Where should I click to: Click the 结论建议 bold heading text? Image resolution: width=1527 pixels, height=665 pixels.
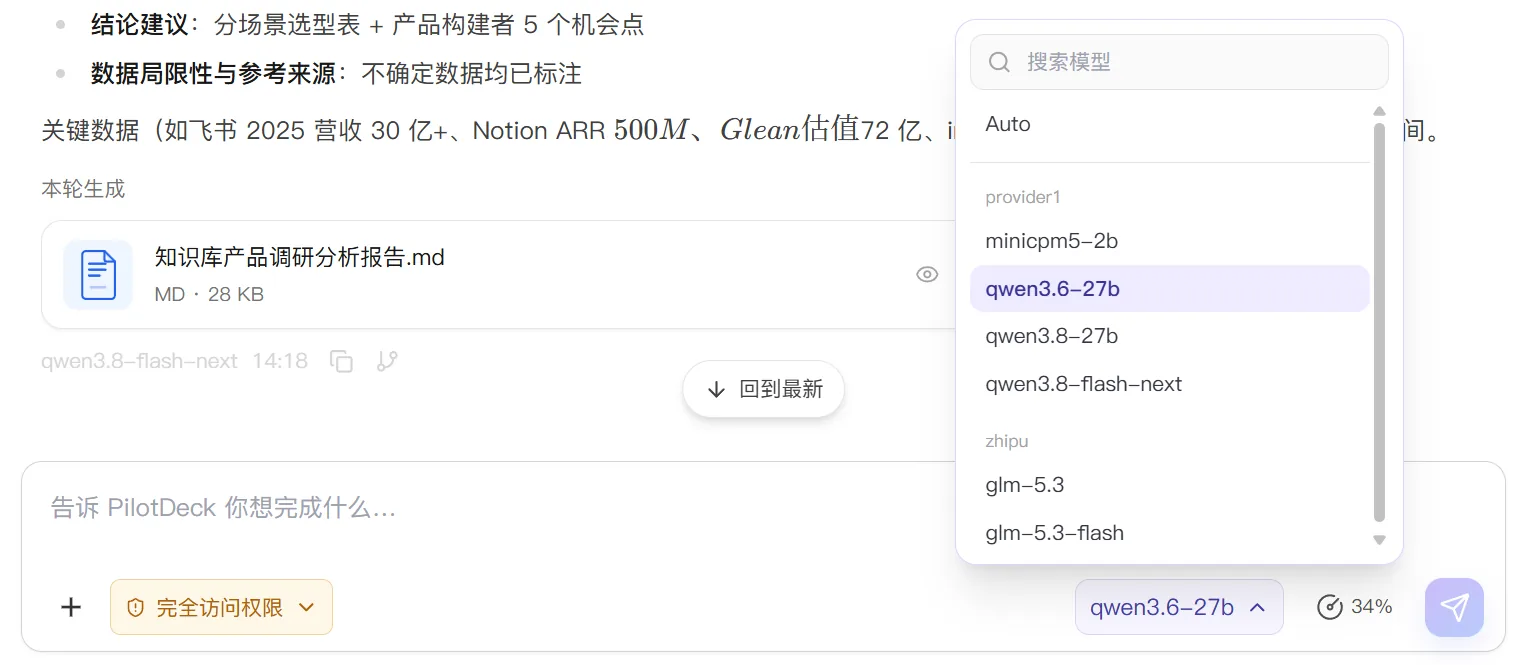(x=139, y=25)
